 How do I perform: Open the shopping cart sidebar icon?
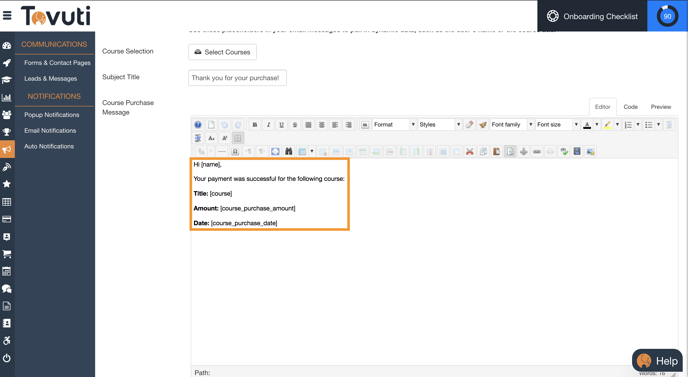[x=7, y=254]
